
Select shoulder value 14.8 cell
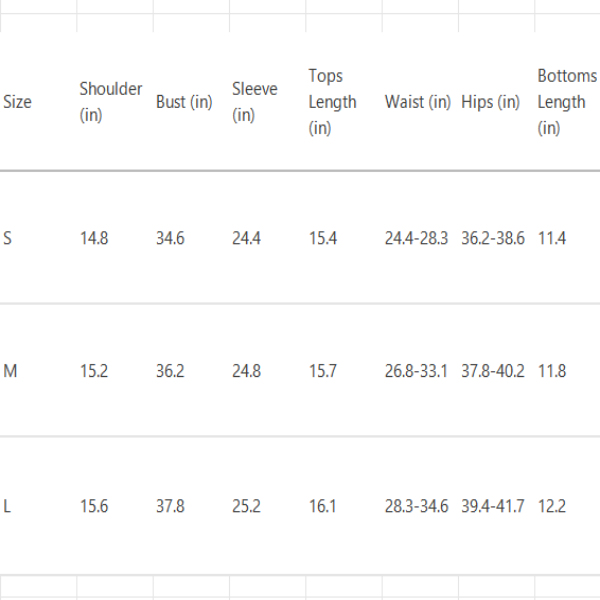click(x=94, y=238)
